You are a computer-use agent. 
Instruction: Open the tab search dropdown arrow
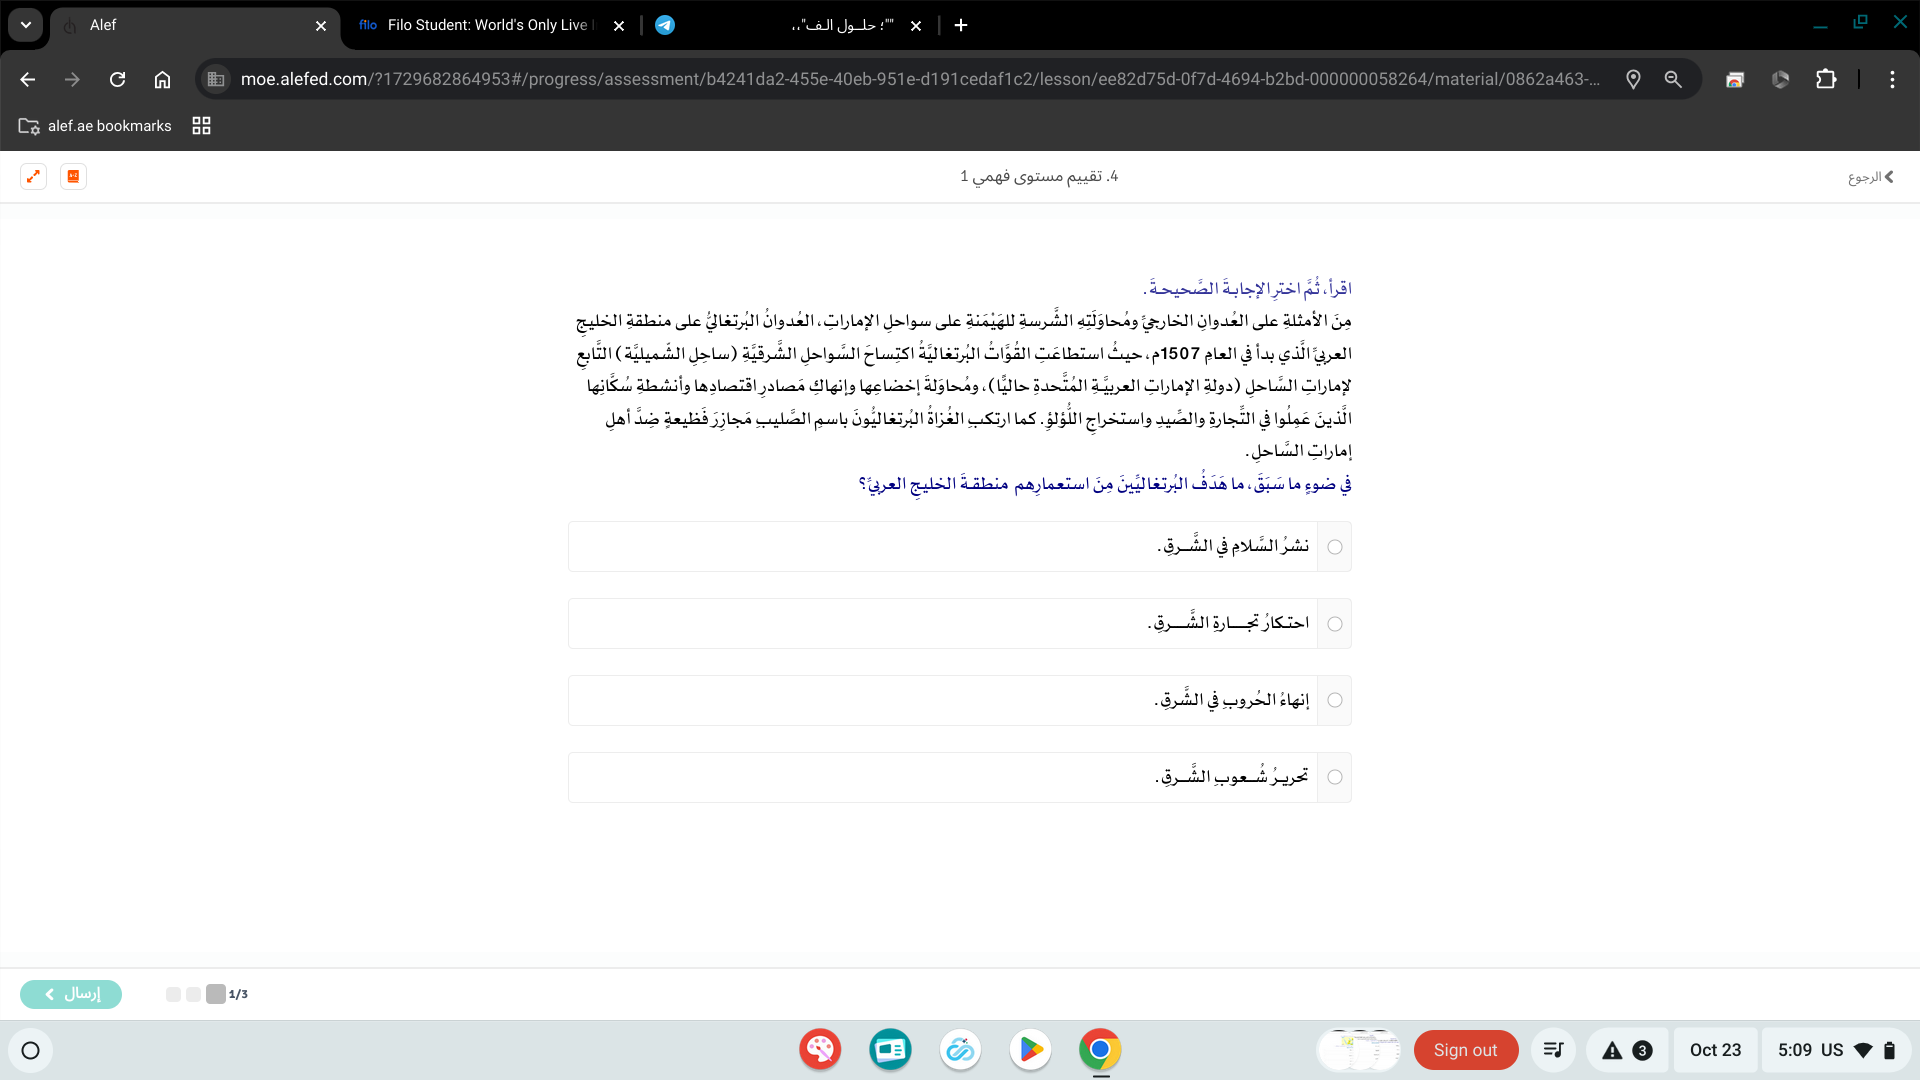tap(26, 25)
